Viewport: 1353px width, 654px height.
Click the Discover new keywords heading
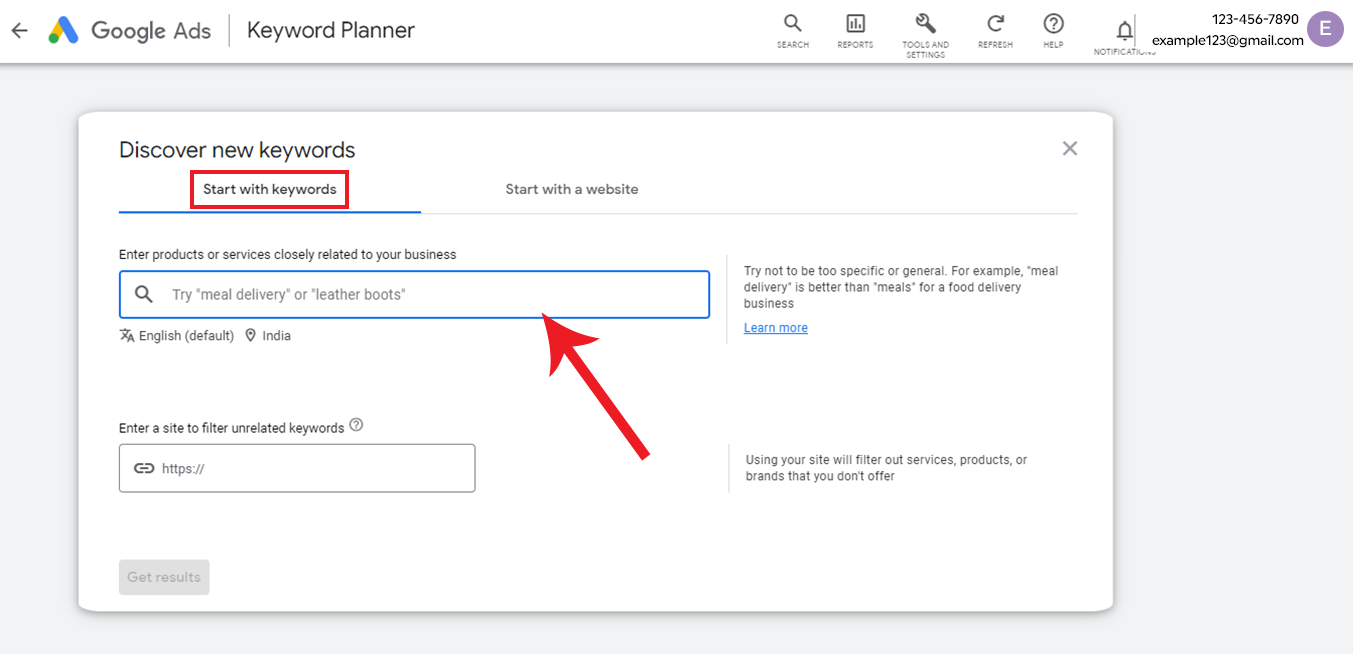237,150
